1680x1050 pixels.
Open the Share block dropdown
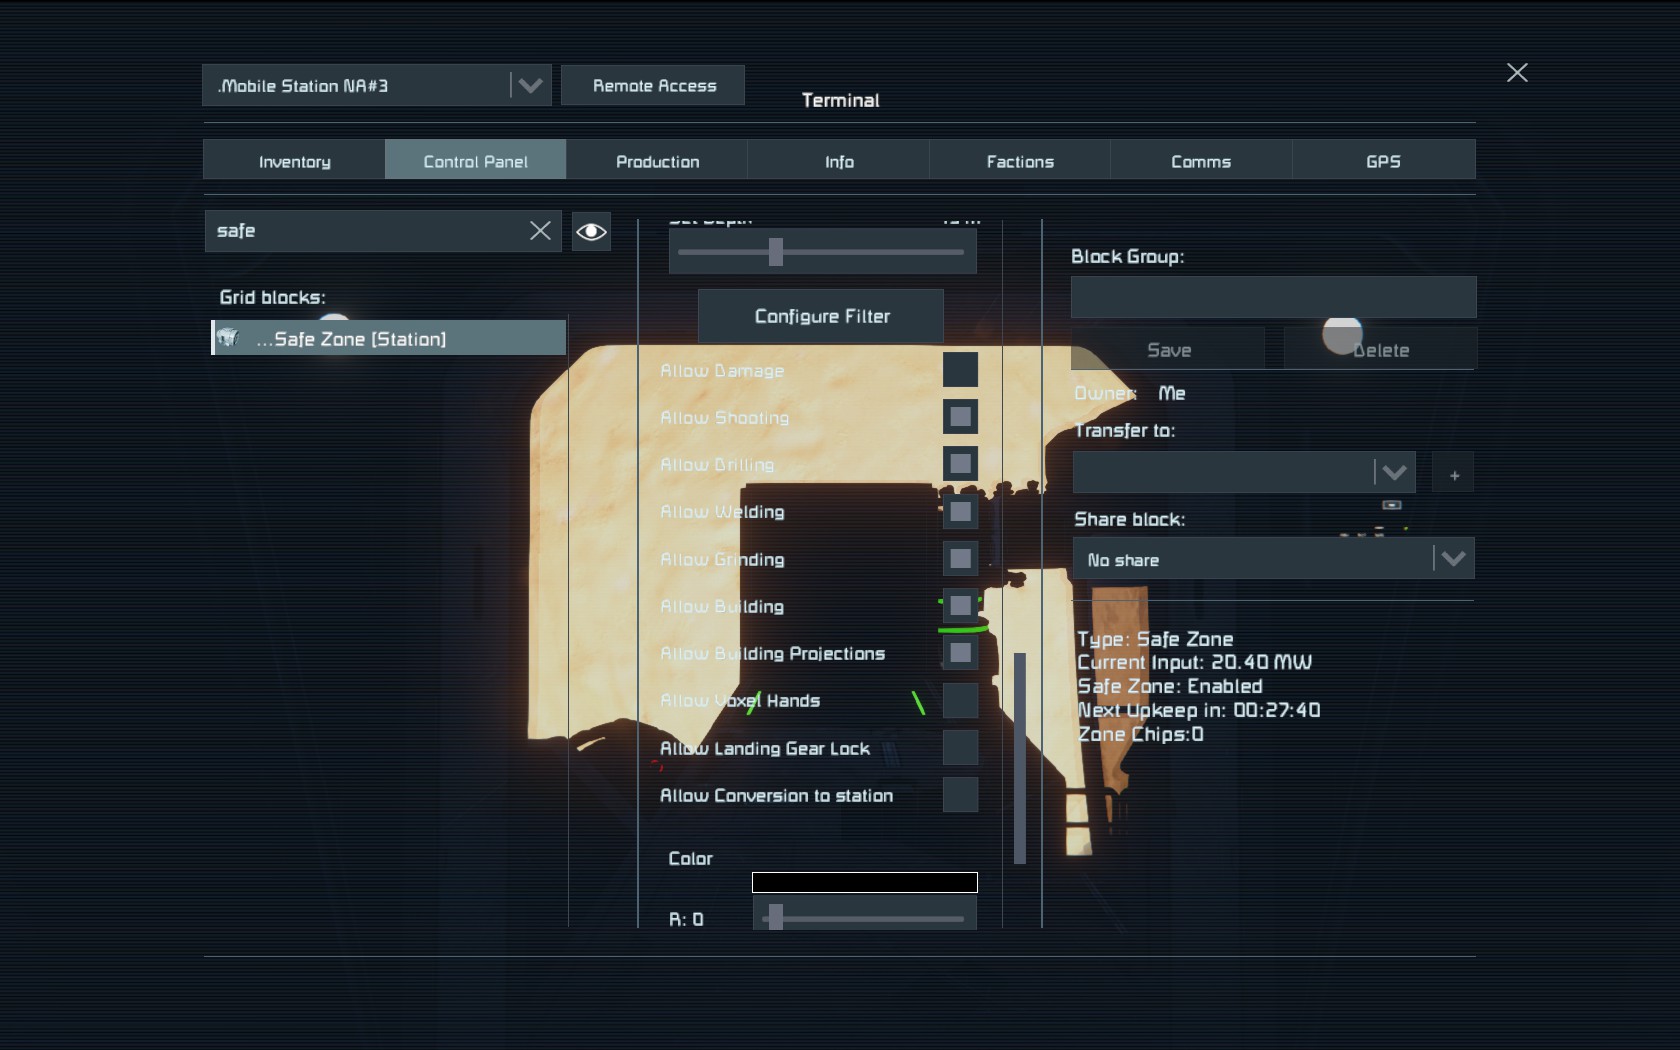point(1452,559)
